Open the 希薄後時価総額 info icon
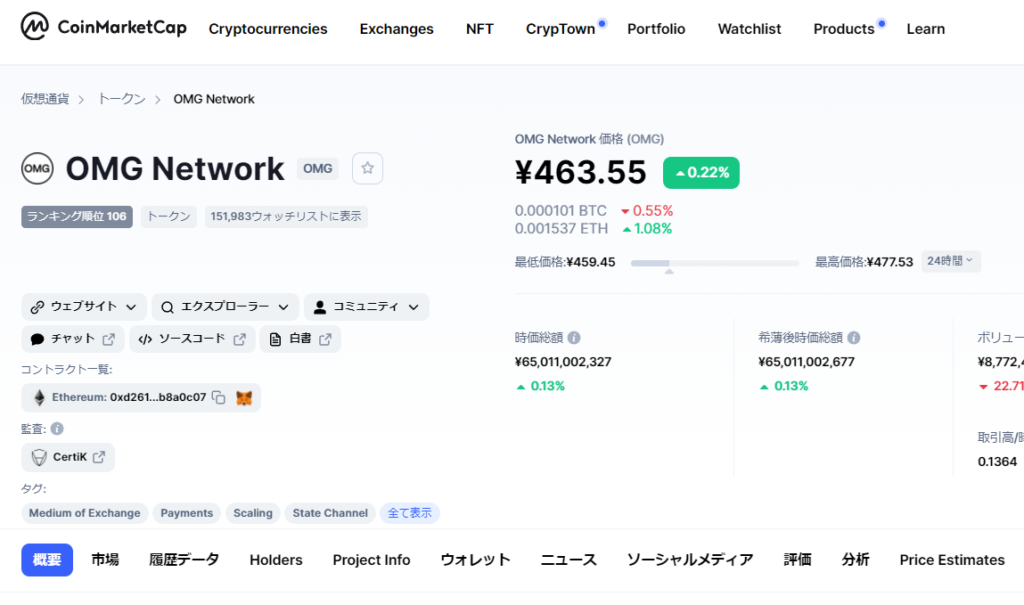 click(x=853, y=338)
